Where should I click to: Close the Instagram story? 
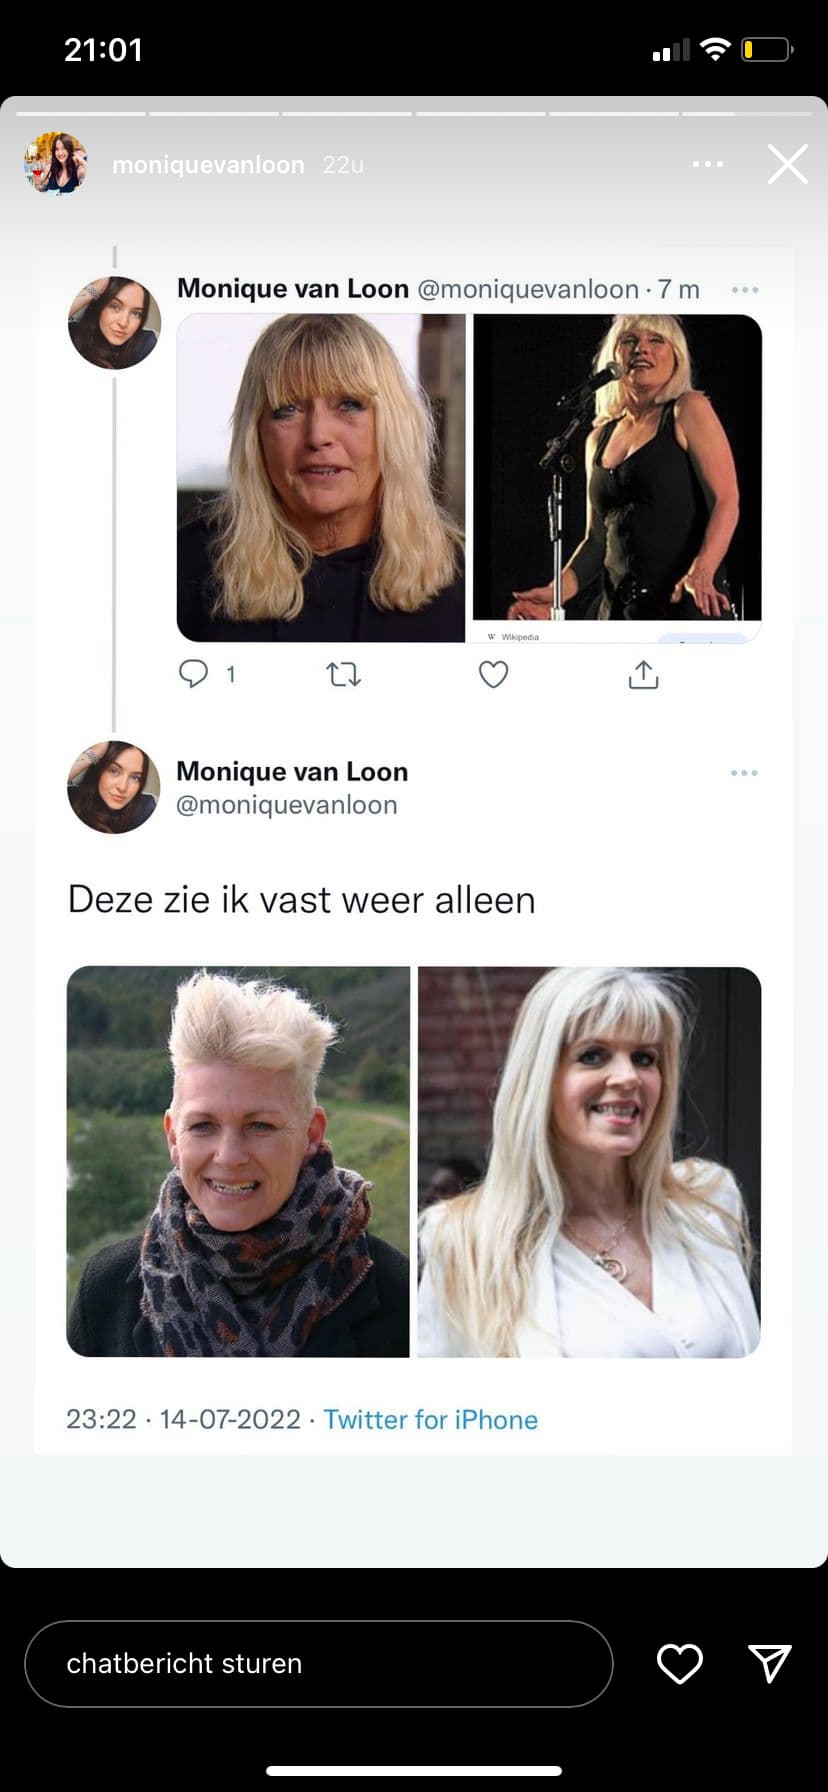pos(787,164)
